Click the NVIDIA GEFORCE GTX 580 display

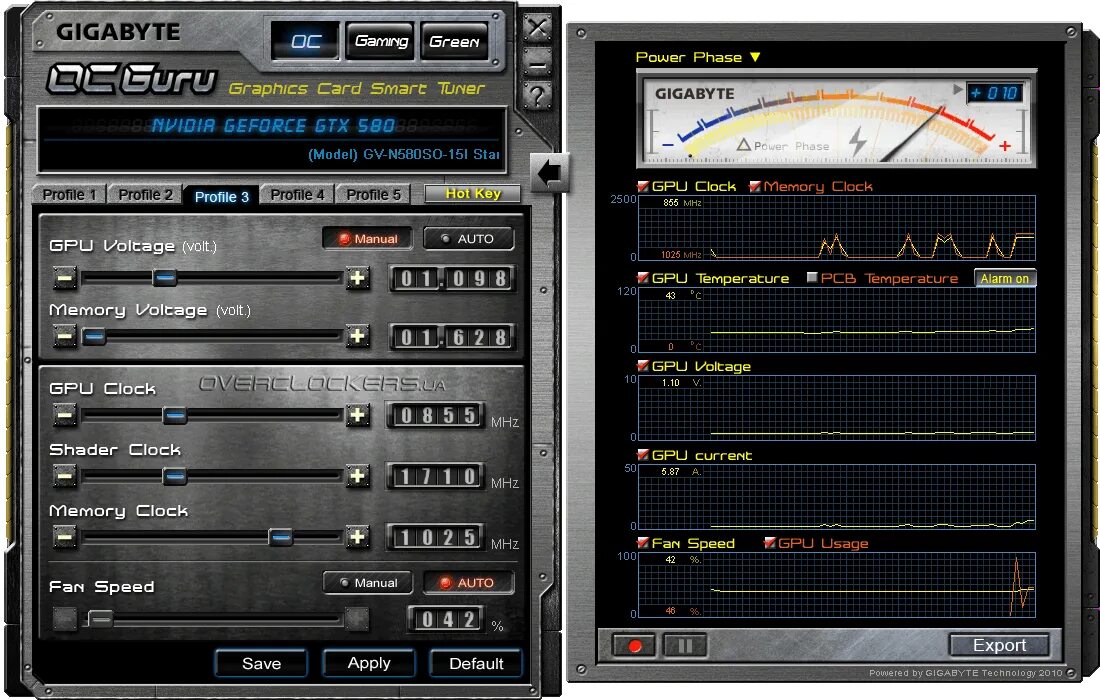tap(272, 139)
